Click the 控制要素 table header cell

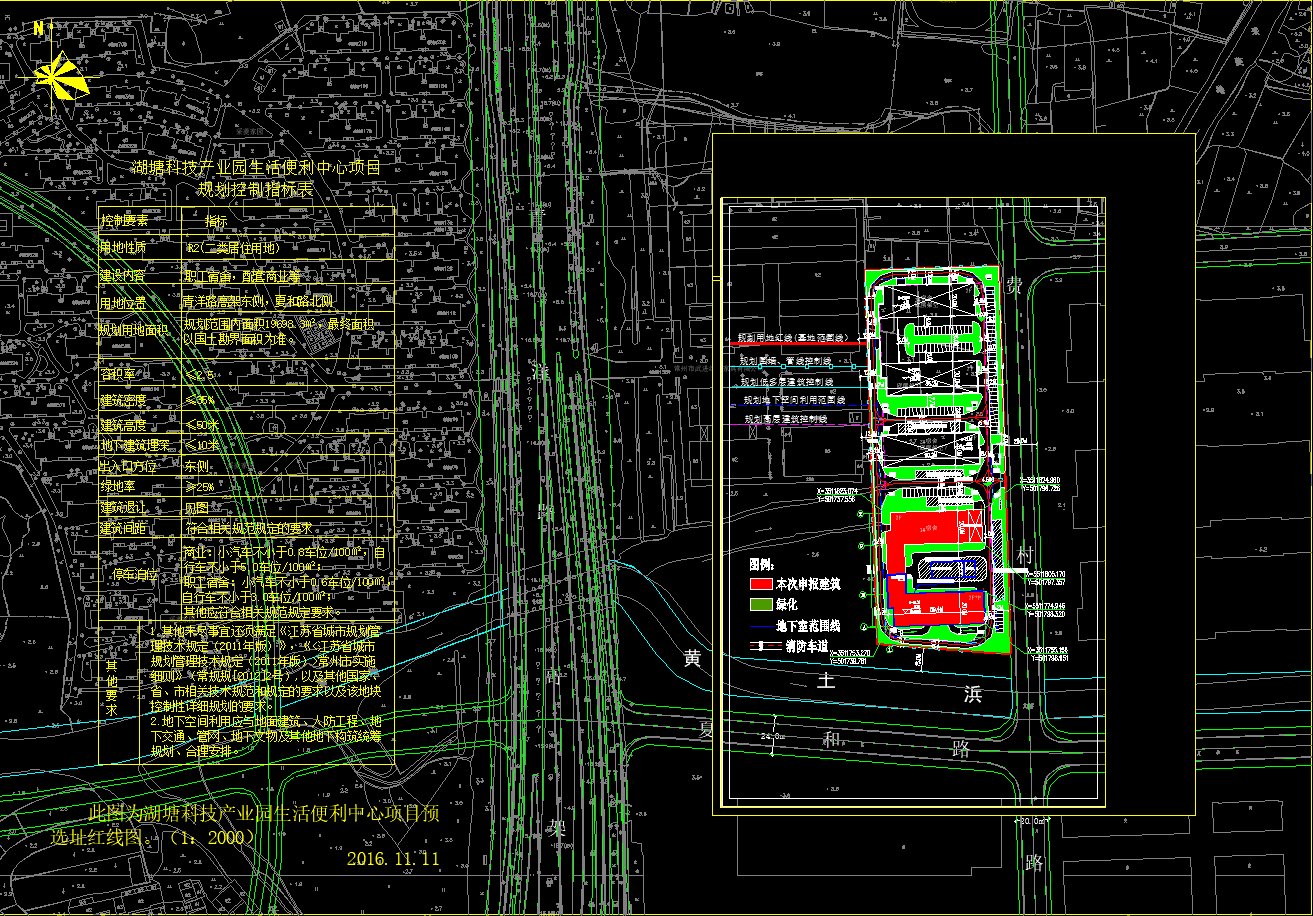pos(123,220)
